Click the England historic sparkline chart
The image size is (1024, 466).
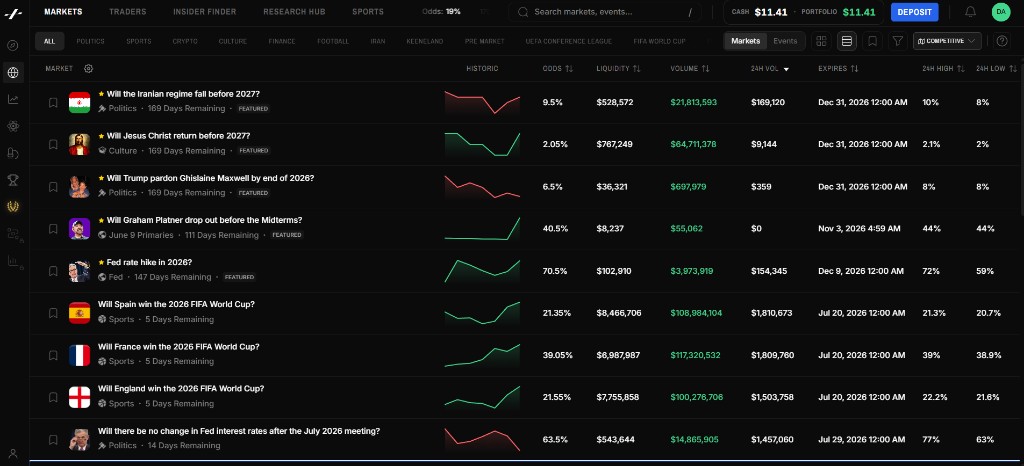pos(483,397)
